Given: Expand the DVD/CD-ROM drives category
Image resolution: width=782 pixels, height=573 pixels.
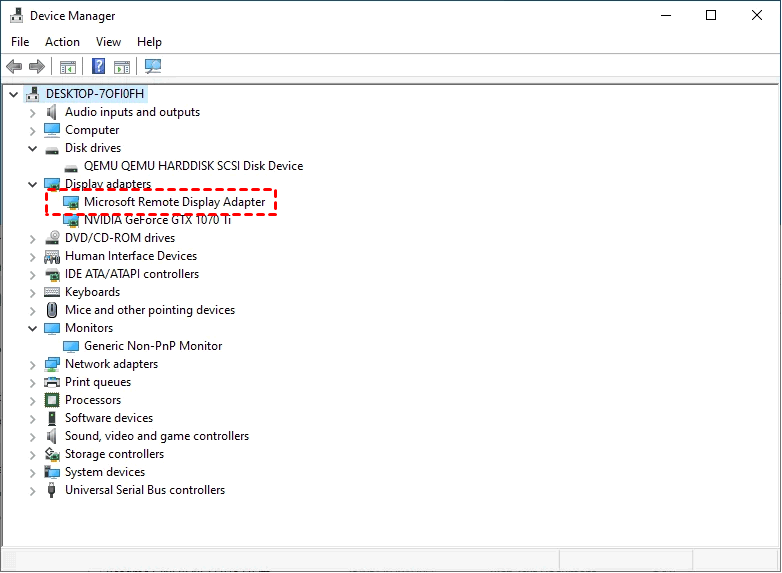Looking at the screenshot, I should (x=32, y=239).
